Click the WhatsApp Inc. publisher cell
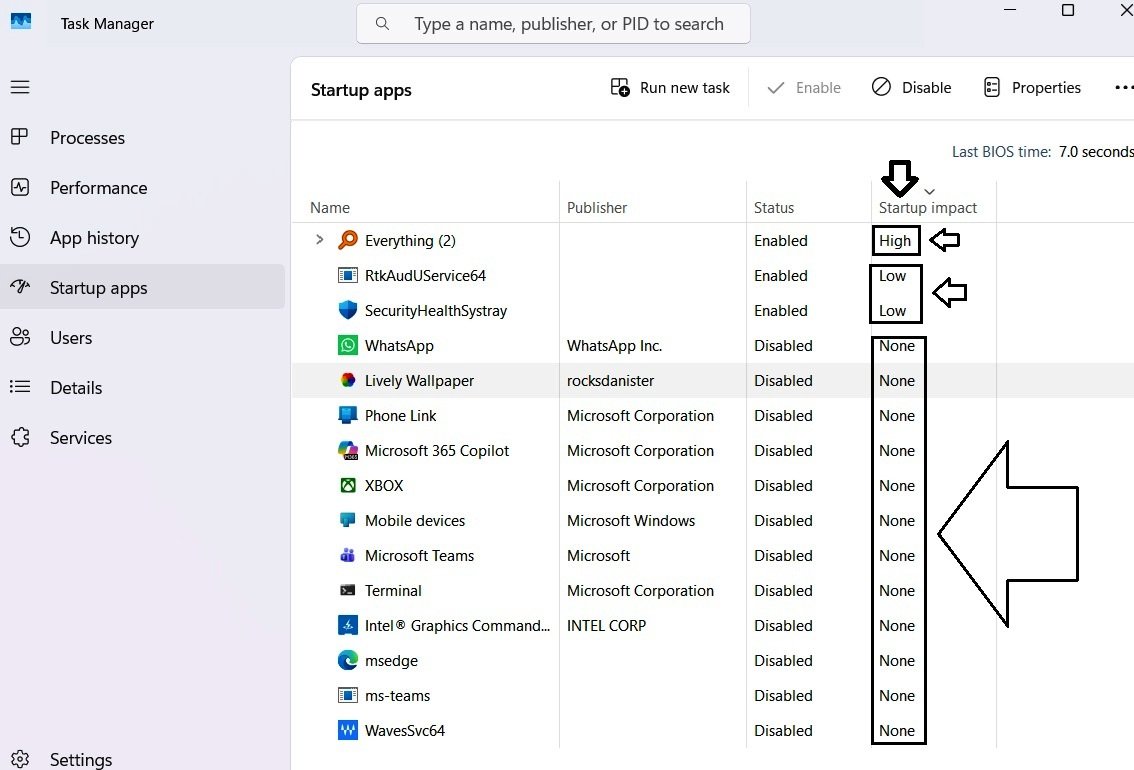This screenshot has width=1134, height=770. click(x=614, y=346)
